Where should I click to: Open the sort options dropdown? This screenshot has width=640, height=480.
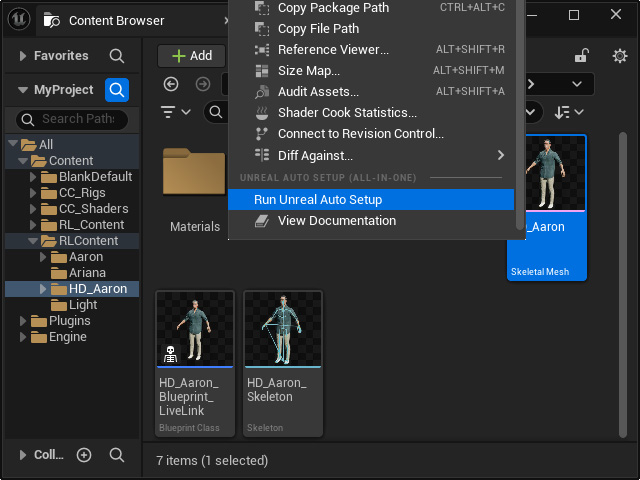tap(569, 112)
